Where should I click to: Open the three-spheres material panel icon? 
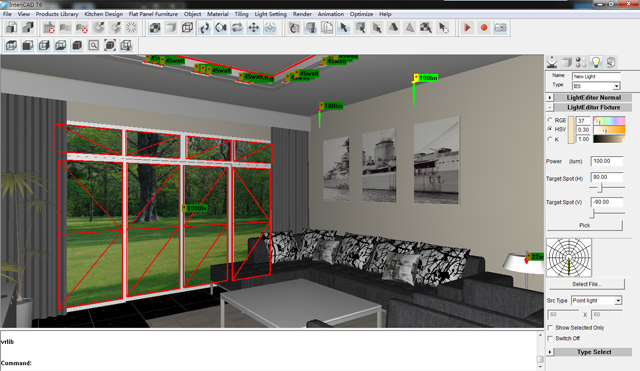pos(580,62)
